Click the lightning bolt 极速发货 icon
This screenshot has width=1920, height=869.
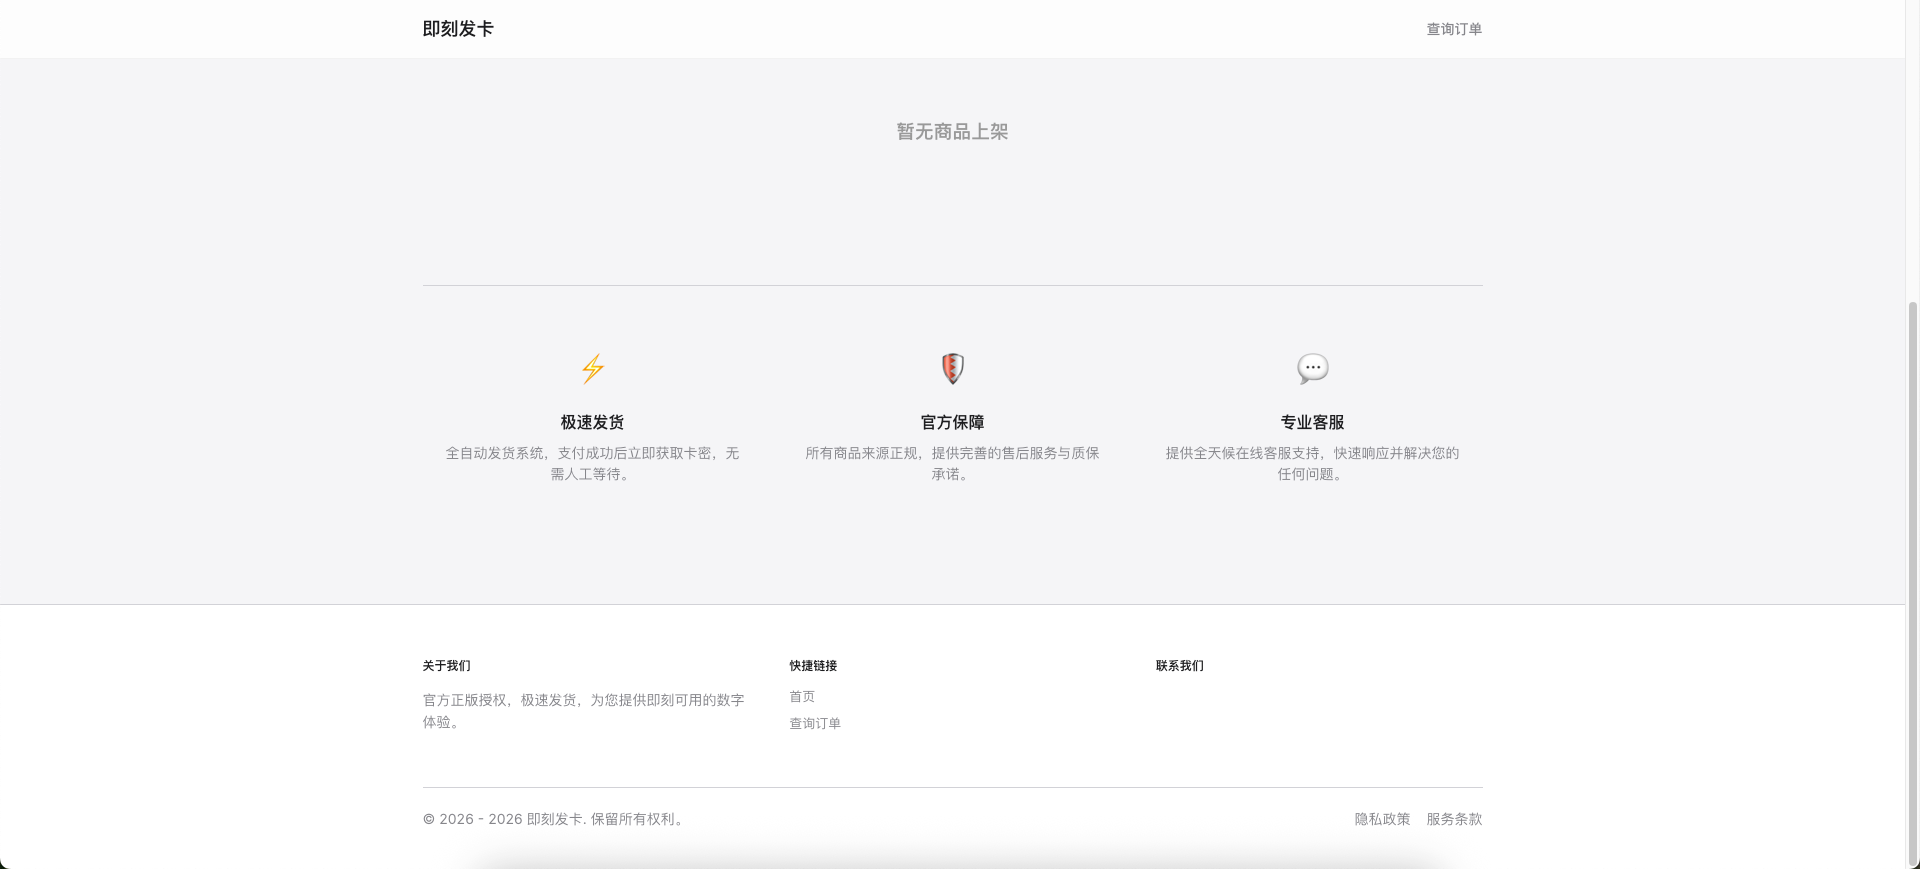point(593,369)
